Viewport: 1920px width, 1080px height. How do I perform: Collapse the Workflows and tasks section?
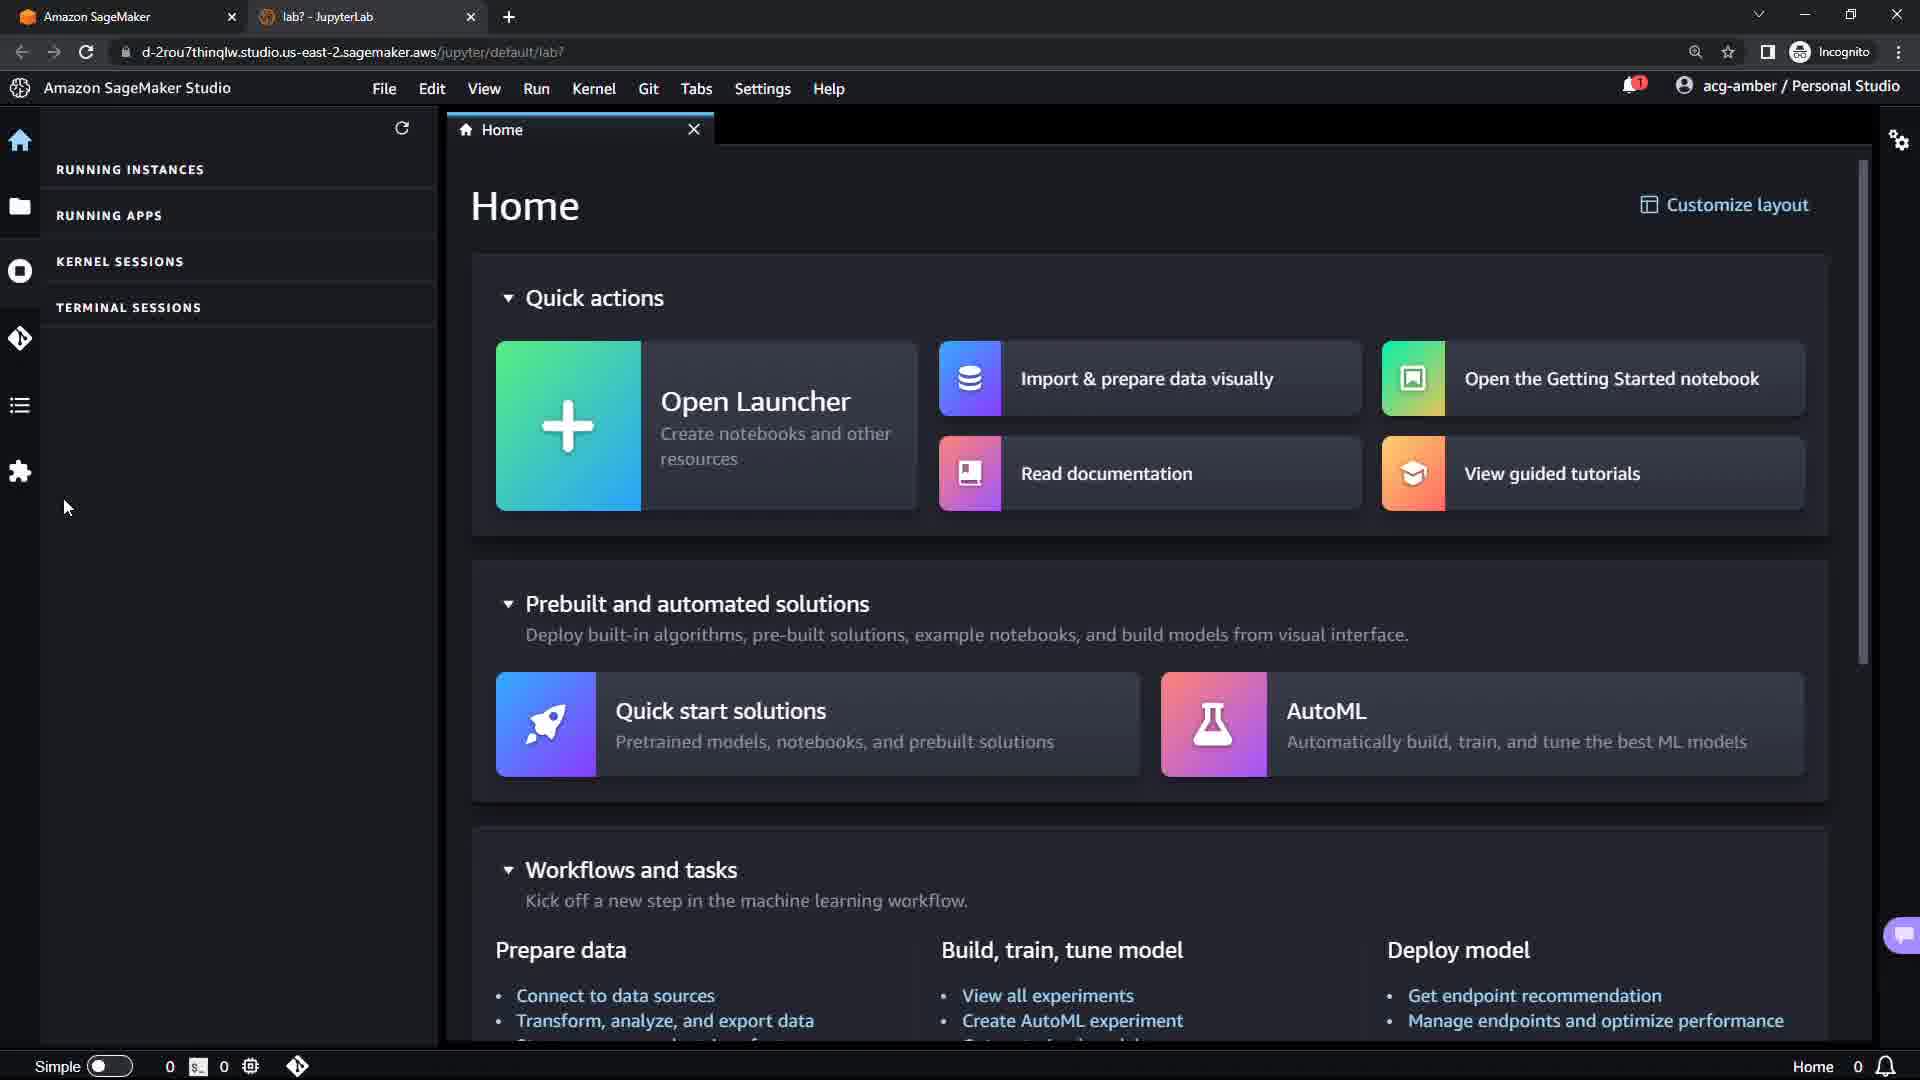(508, 870)
